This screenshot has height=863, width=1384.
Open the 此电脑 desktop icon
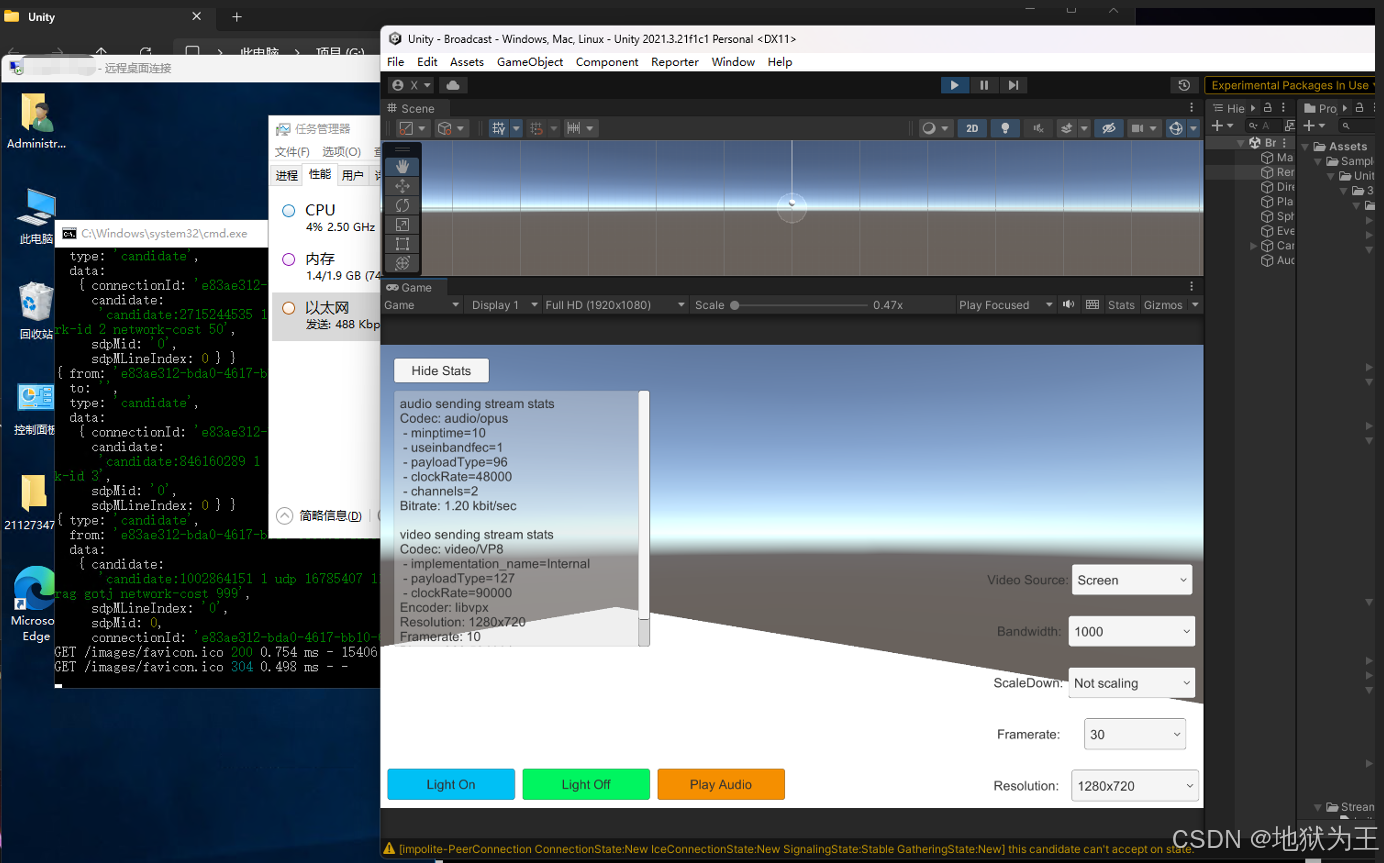tap(36, 217)
